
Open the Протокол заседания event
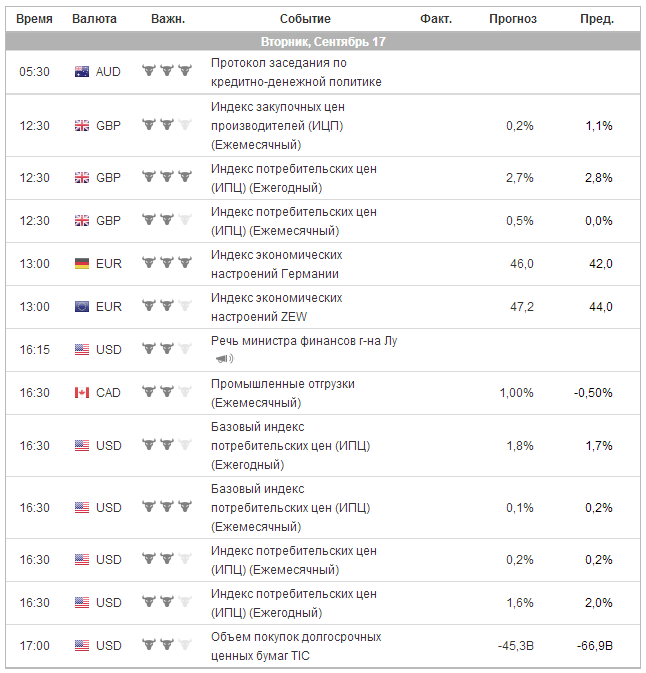click(295, 72)
